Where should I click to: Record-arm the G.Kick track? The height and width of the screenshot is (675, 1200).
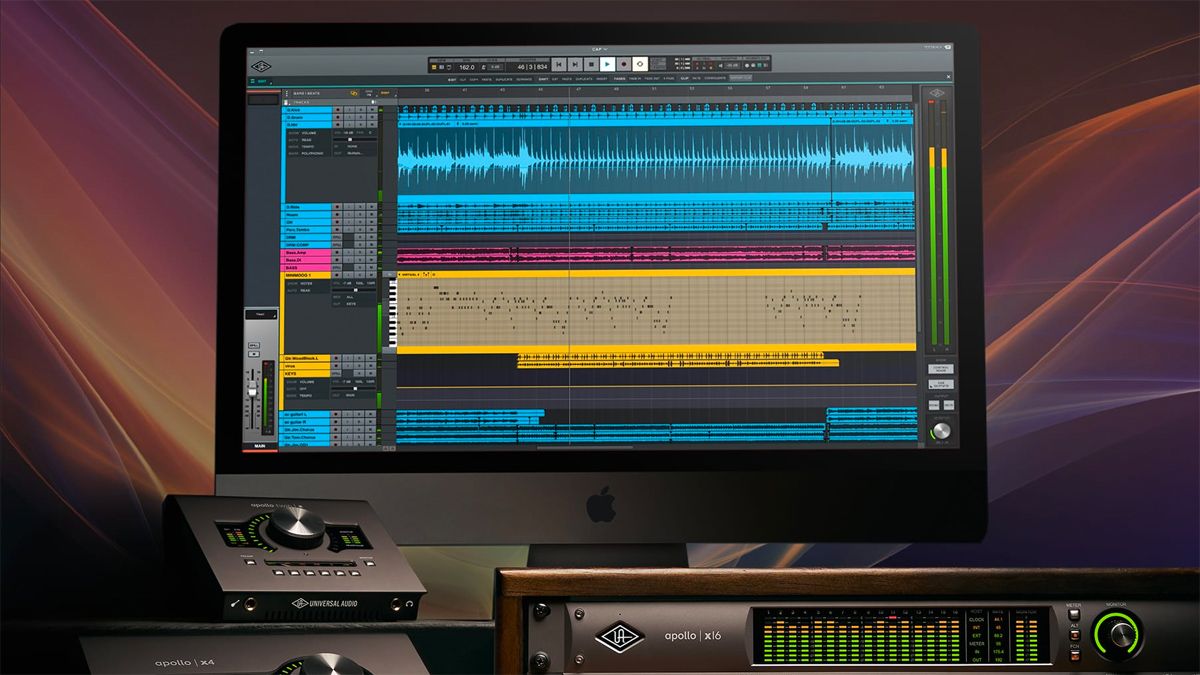click(x=337, y=110)
